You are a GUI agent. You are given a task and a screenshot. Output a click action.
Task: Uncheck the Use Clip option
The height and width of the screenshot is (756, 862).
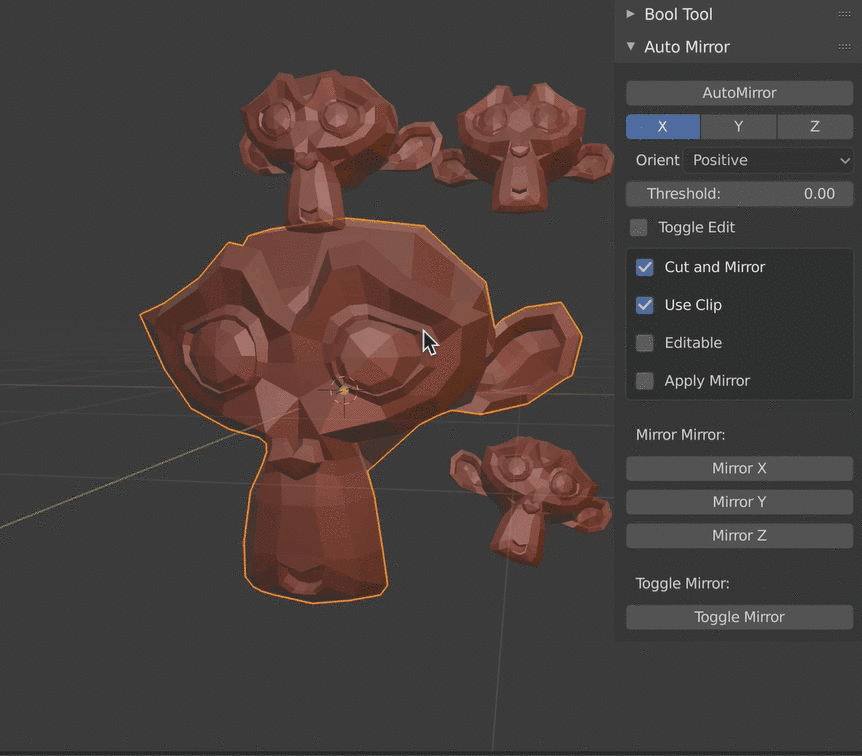(645, 305)
